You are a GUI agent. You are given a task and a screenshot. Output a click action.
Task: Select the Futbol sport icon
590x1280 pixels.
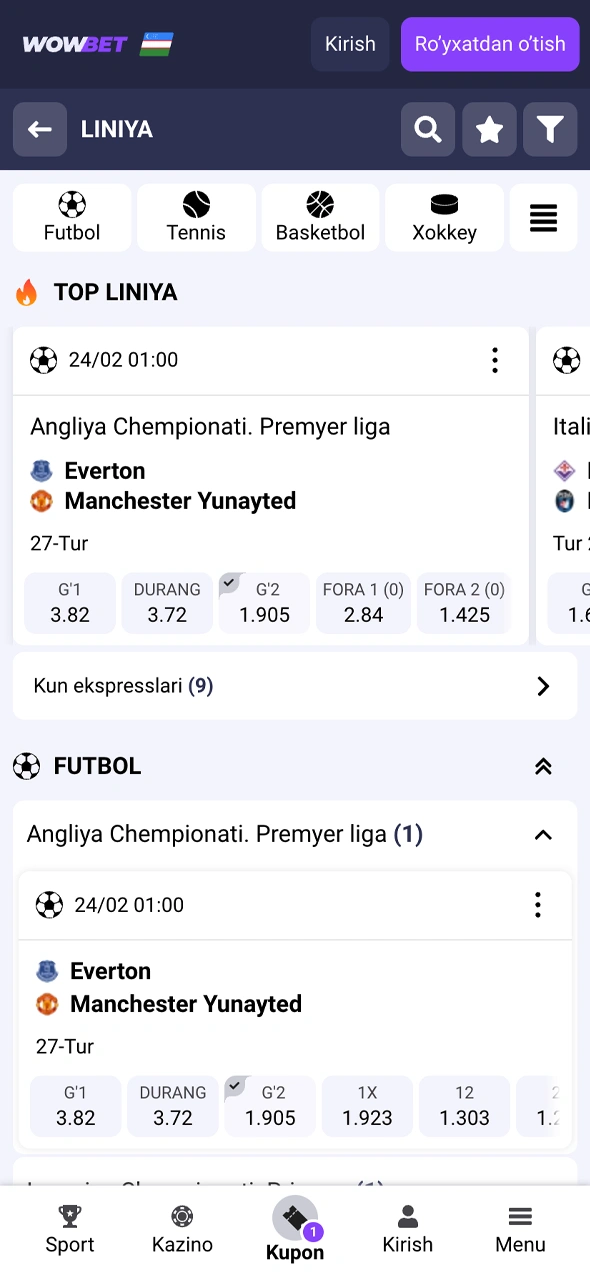point(71,217)
